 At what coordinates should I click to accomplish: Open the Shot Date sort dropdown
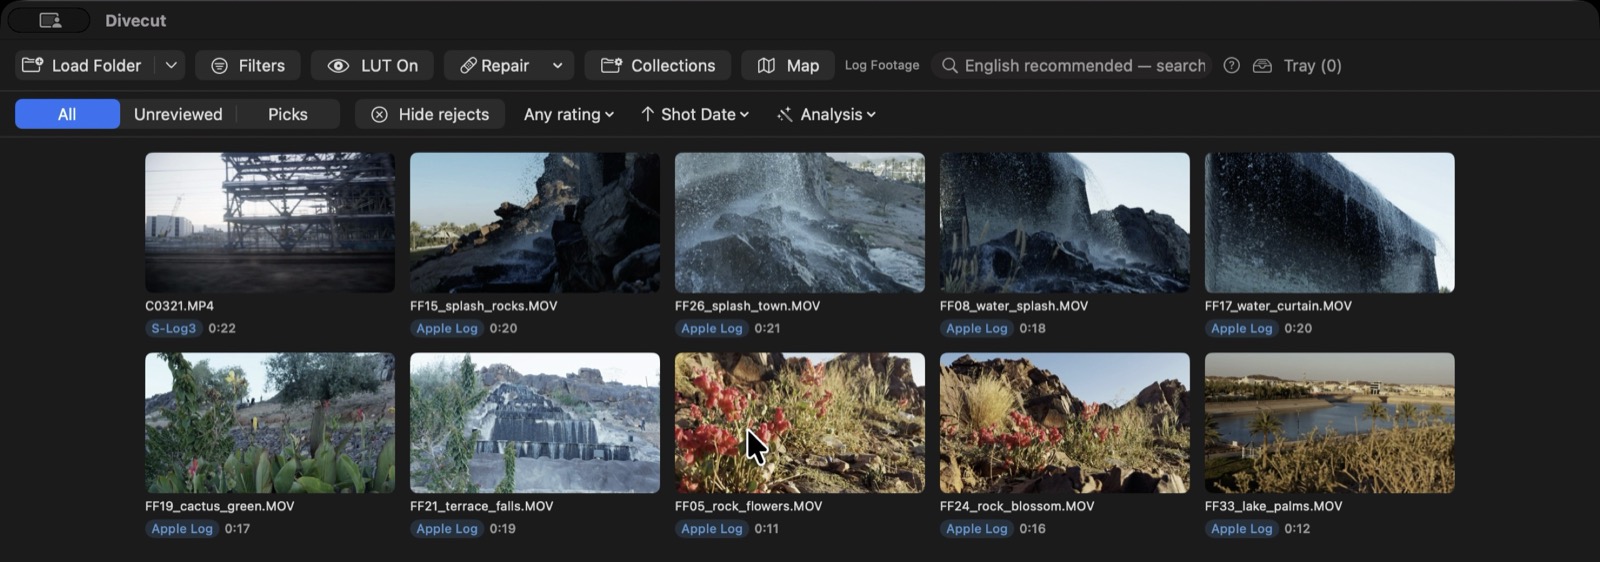[695, 114]
